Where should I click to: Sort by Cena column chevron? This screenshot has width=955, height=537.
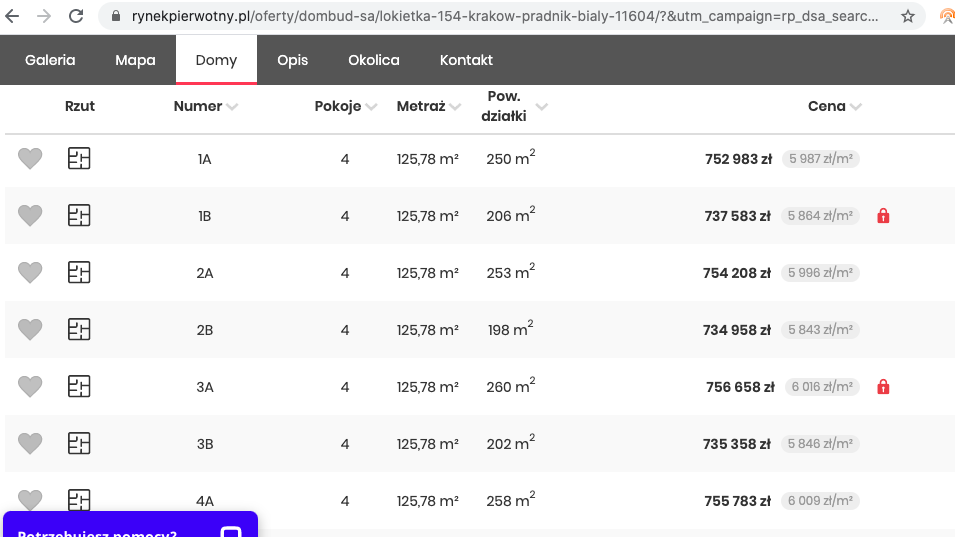856,107
